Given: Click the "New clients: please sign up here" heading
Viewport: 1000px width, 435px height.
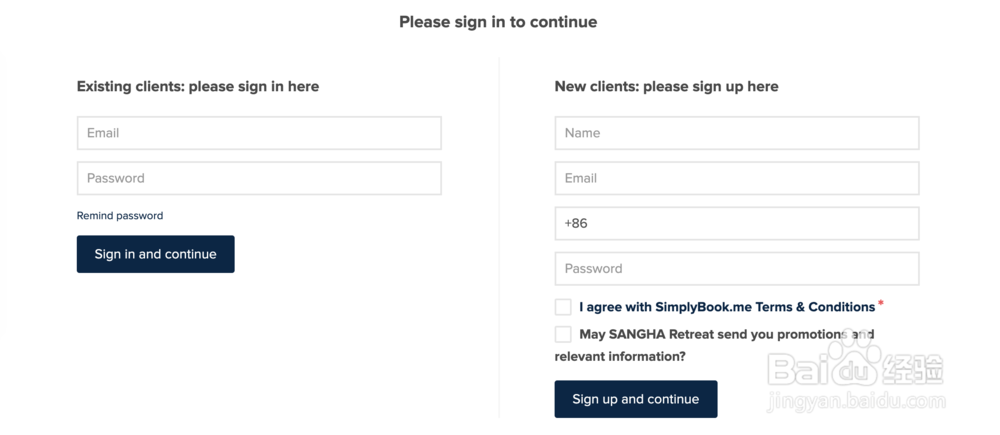Looking at the screenshot, I should (666, 87).
